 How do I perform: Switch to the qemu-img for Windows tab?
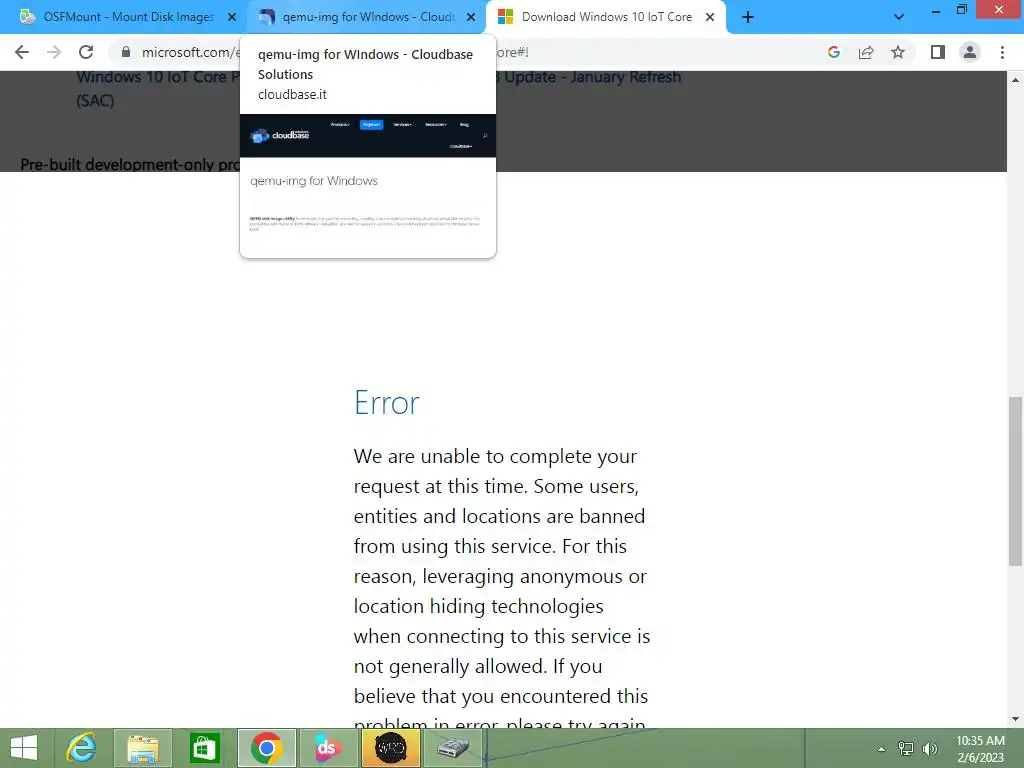[x=366, y=17]
